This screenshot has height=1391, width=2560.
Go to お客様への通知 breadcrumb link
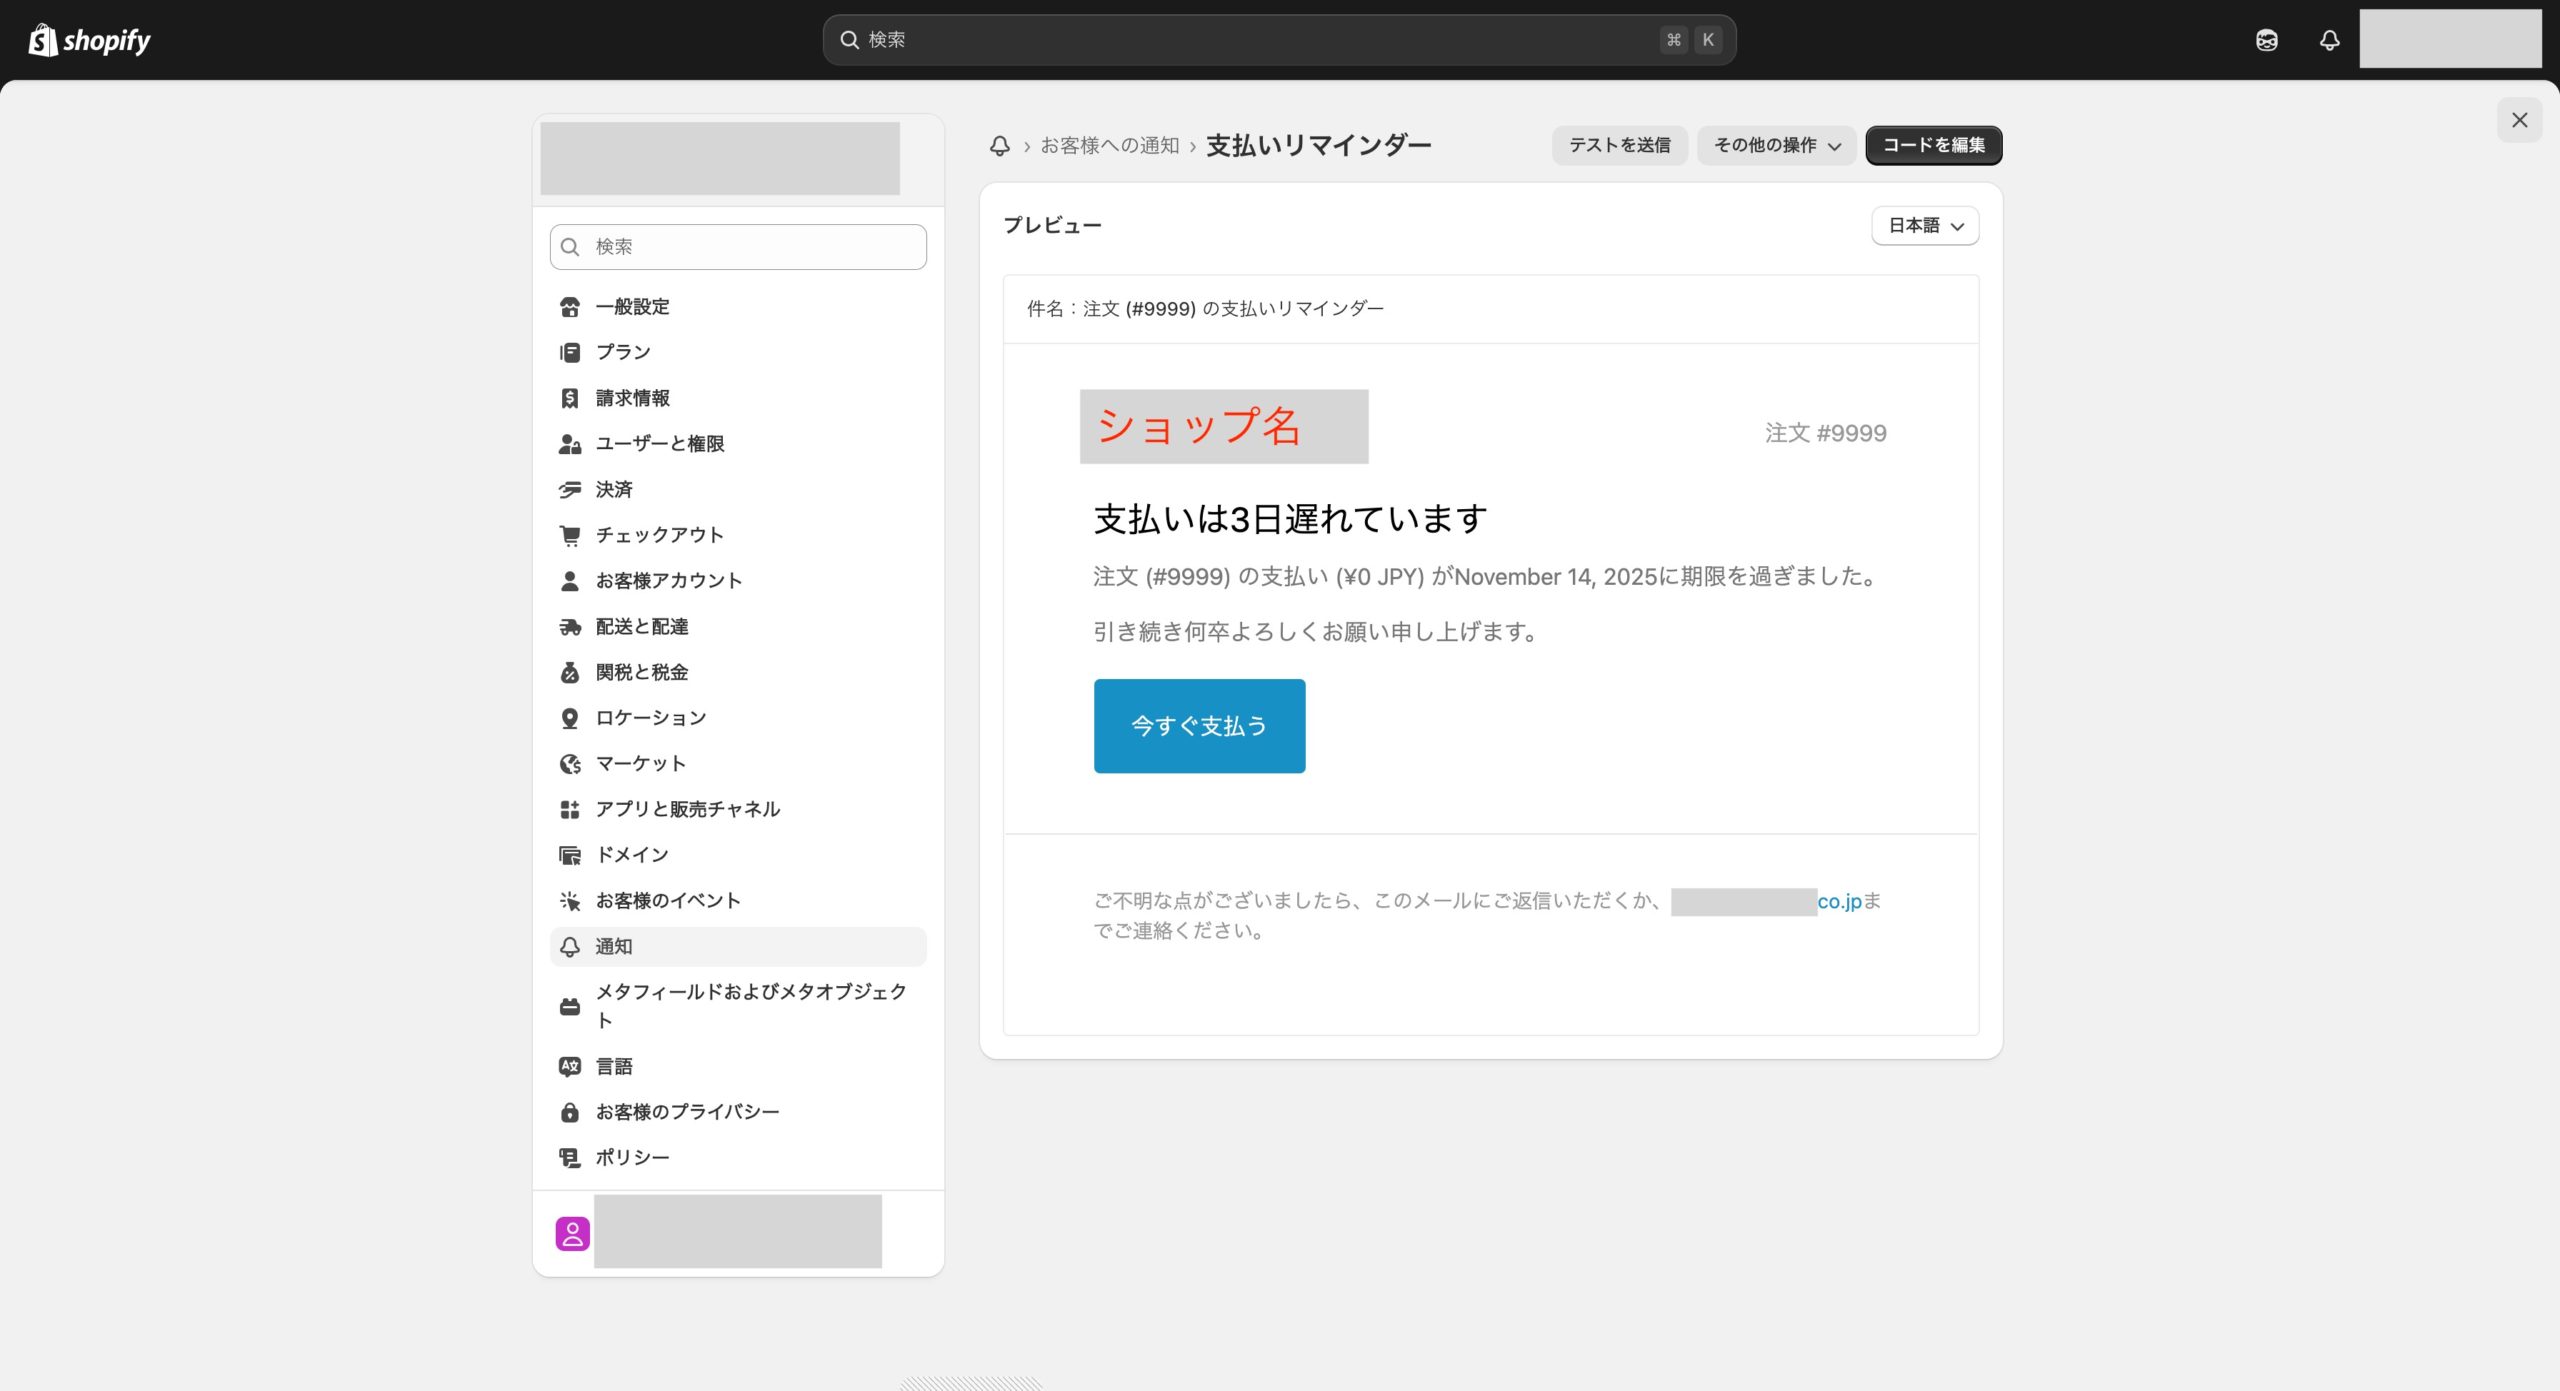click(1109, 146)
